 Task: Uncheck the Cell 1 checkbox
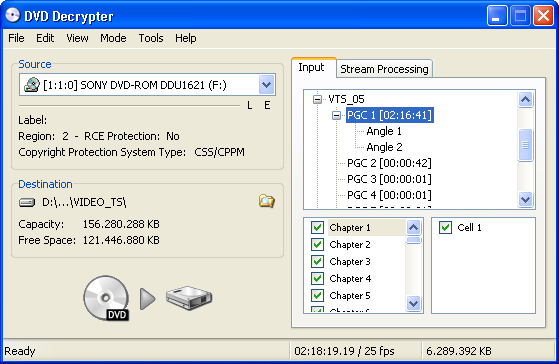click(x=445, y=227)
